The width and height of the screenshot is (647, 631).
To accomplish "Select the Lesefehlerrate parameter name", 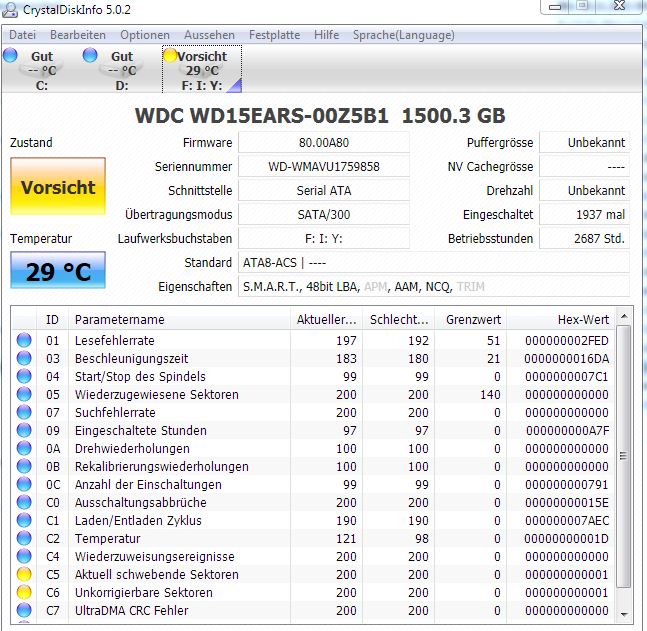I will click(115, 340).
